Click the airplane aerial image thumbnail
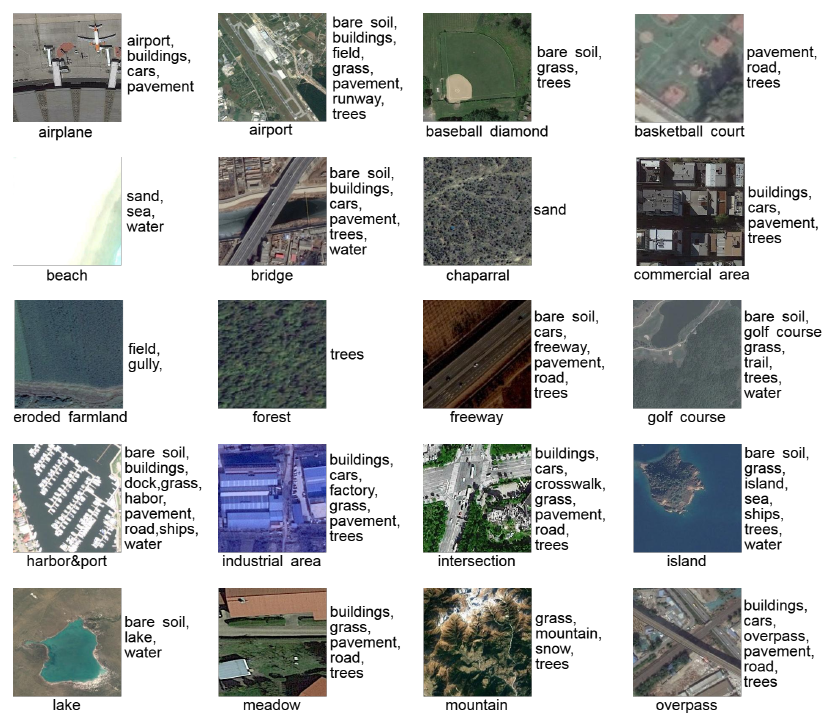828x727 pixels. point(67,68)
